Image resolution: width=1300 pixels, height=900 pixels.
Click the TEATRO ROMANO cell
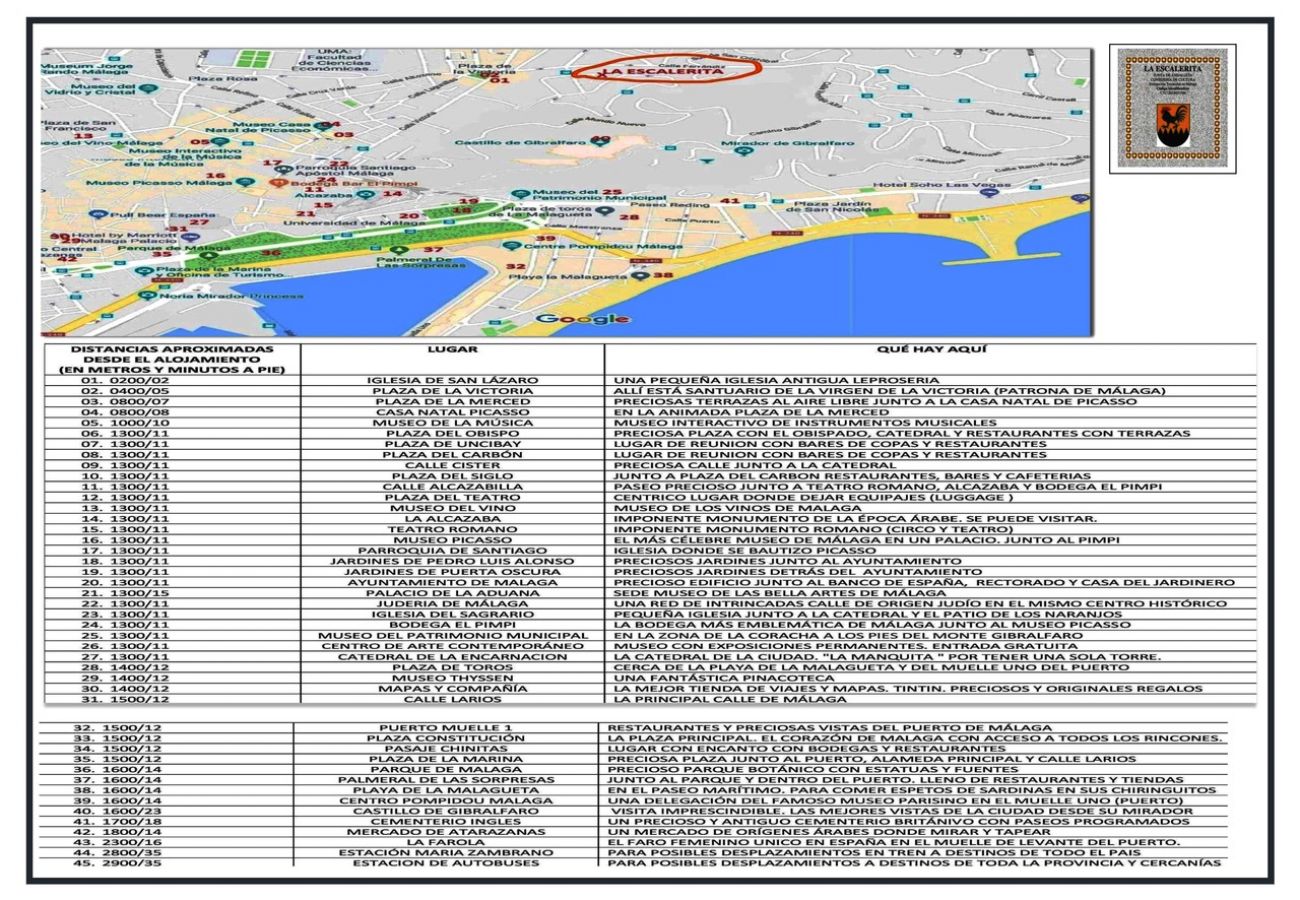click(452, 529)
